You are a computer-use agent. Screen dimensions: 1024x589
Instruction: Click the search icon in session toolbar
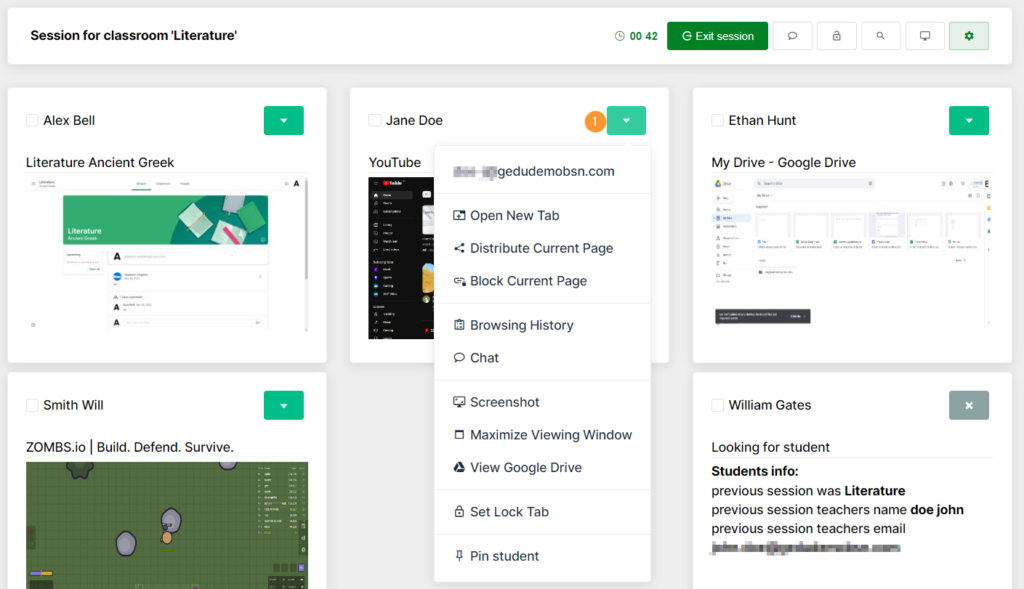tap(880, 35)
